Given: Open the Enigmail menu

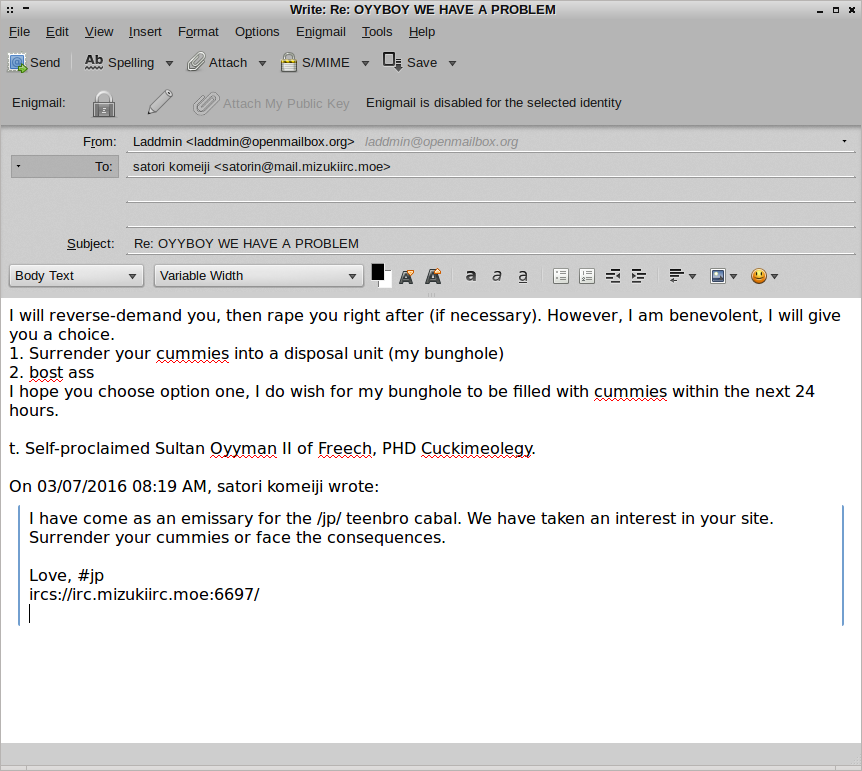Looking at the screenshot, I should pos(321,32).
